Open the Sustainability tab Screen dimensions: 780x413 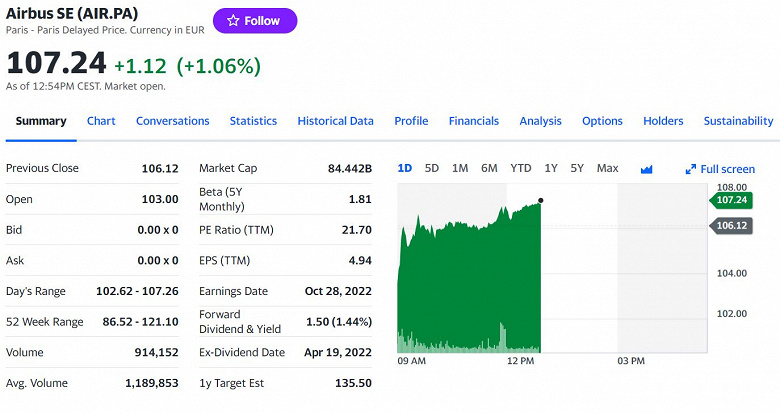tap(738, 121)
